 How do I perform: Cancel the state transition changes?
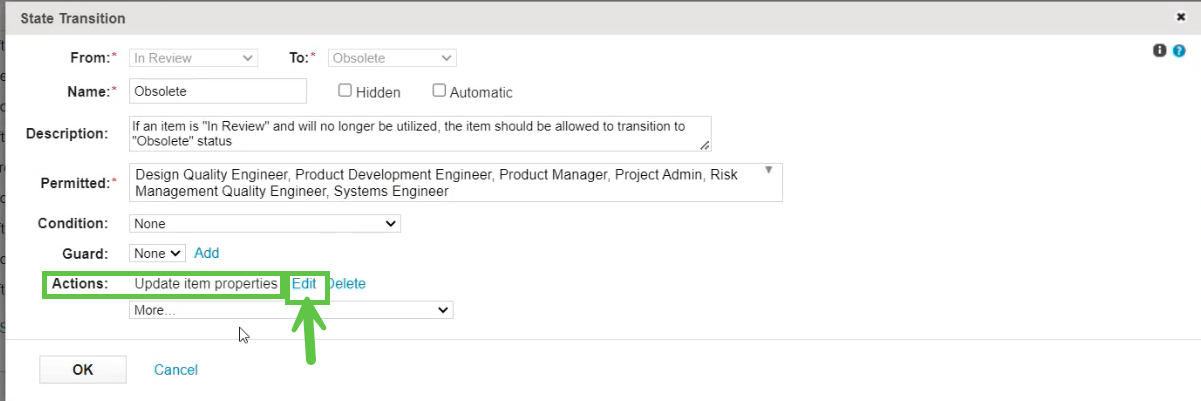(x=176, y=370)
